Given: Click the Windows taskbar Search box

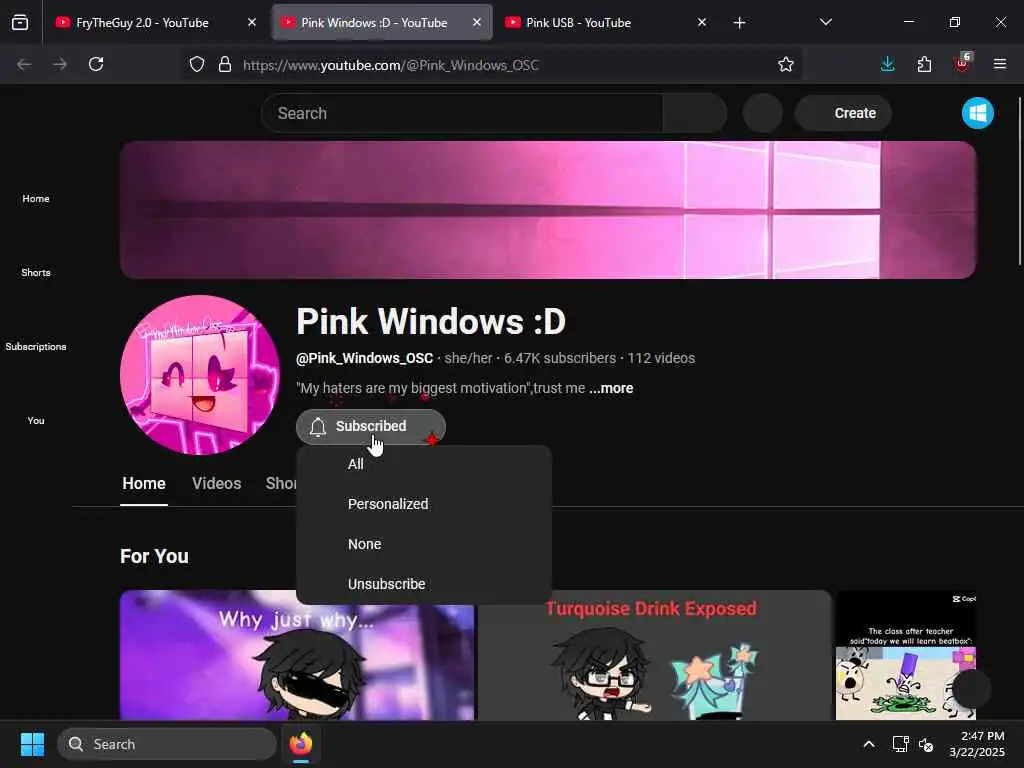Looking at the screenshot, I should tap(167, 744).
